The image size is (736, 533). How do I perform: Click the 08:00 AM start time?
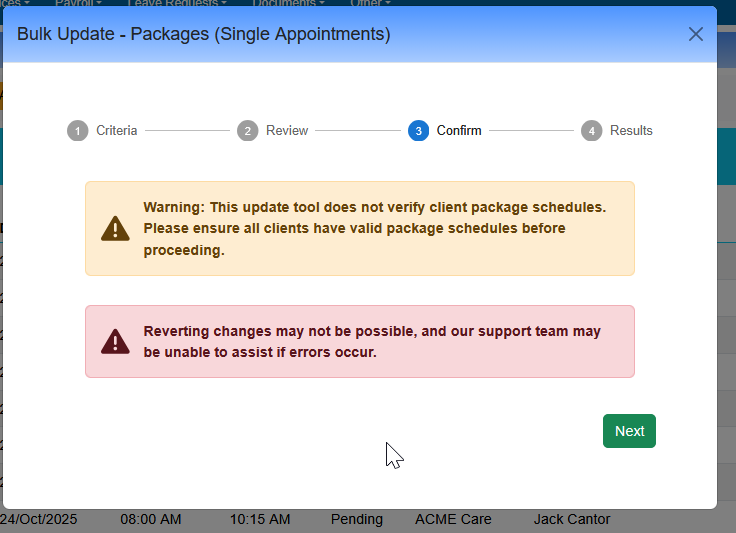click(150, 520)
